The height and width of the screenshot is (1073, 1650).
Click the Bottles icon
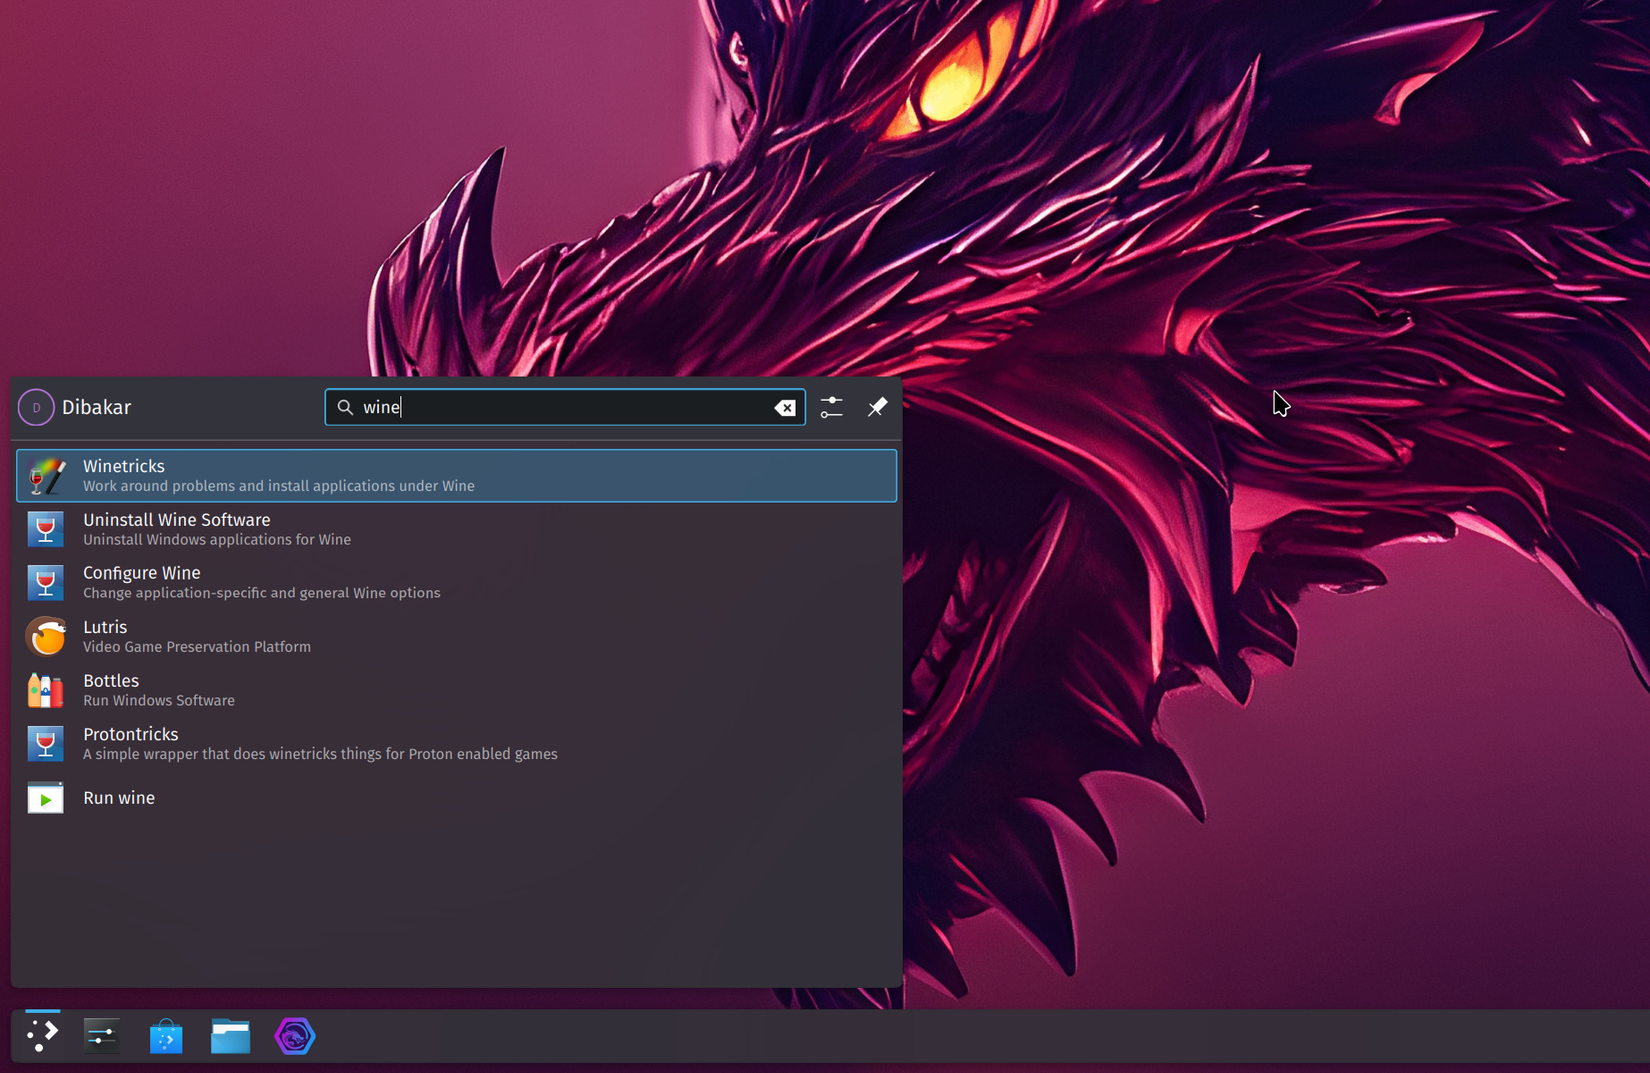[x=46, y=690]
